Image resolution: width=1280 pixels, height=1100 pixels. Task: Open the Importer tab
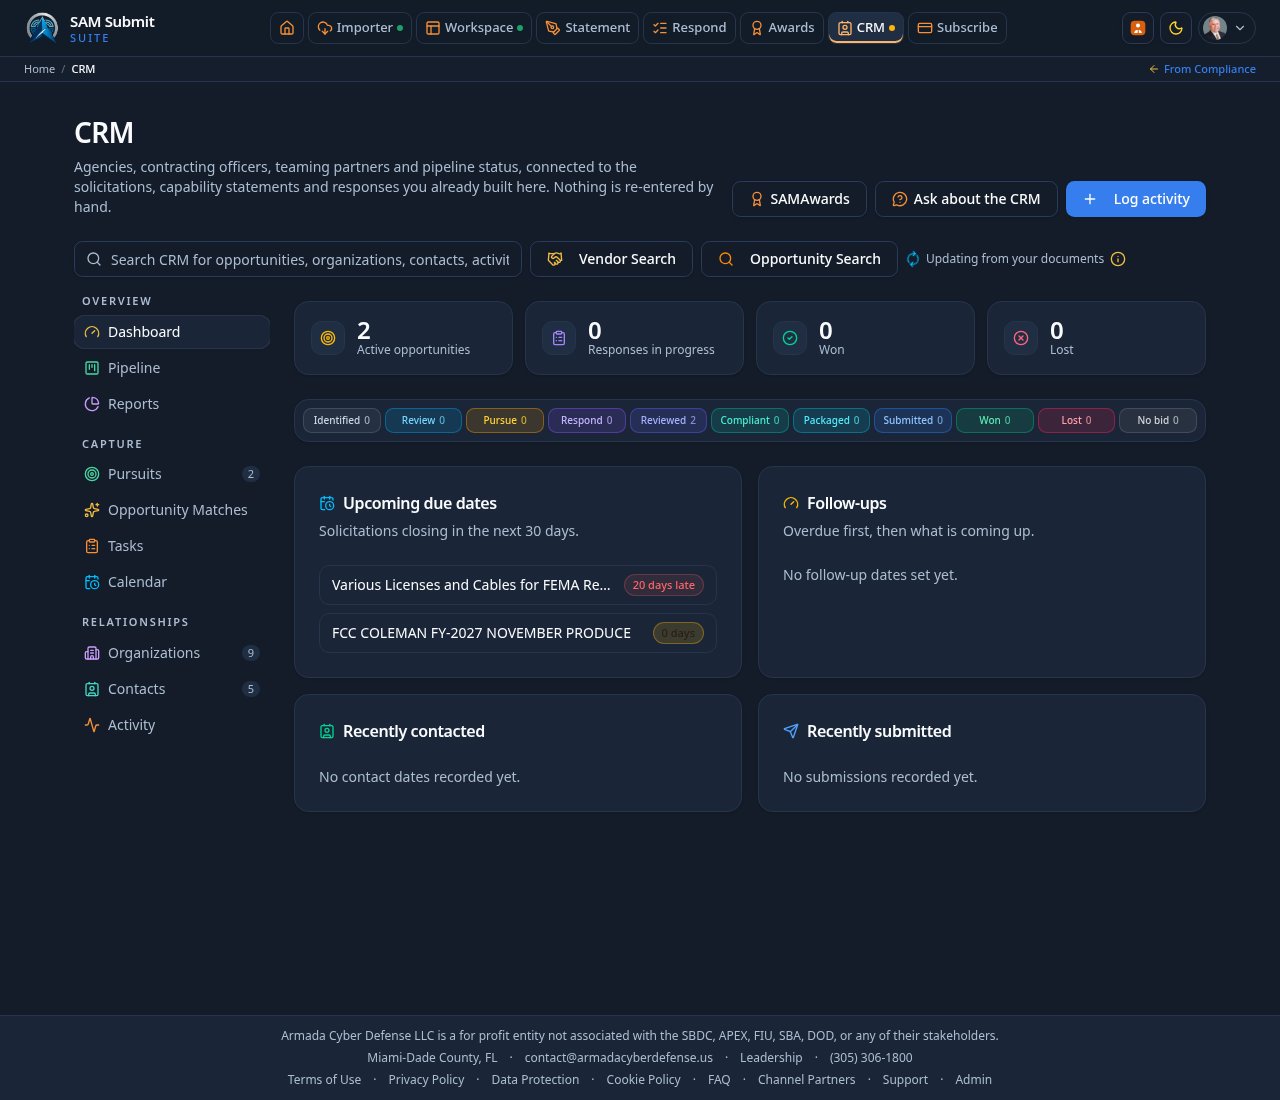point(360,28)
